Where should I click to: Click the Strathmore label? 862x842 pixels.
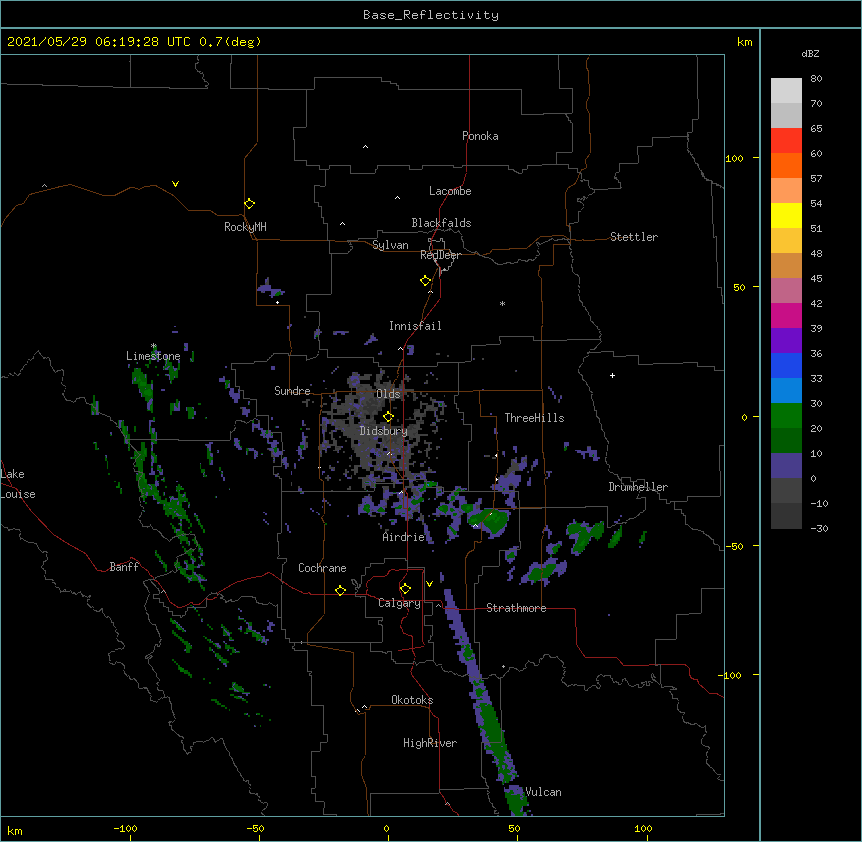(x=516, y=608)
